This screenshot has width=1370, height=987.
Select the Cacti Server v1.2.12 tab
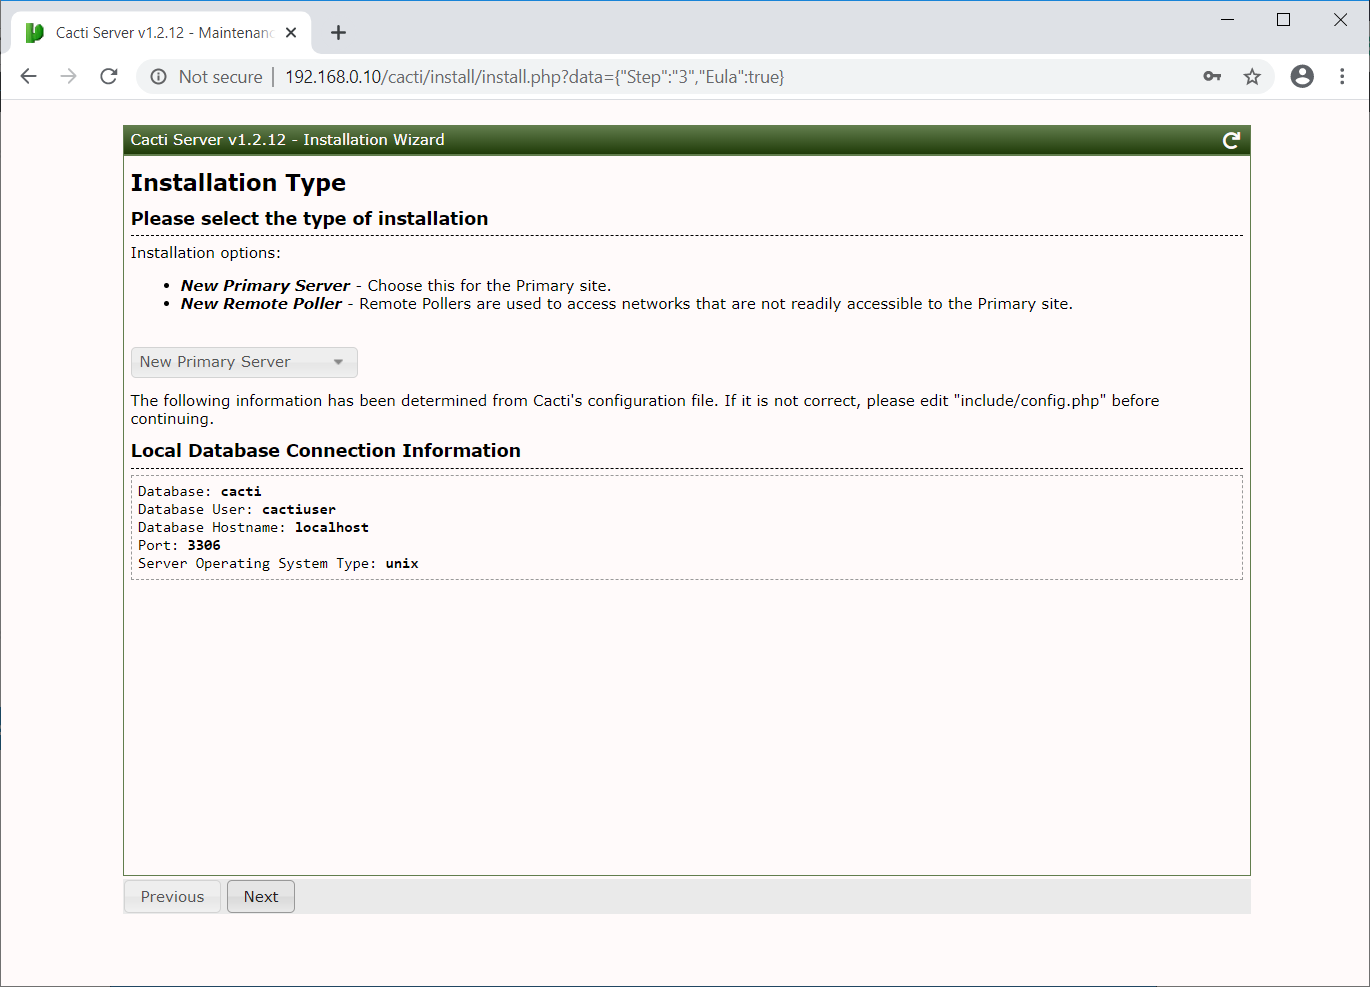tap(162, 33)
